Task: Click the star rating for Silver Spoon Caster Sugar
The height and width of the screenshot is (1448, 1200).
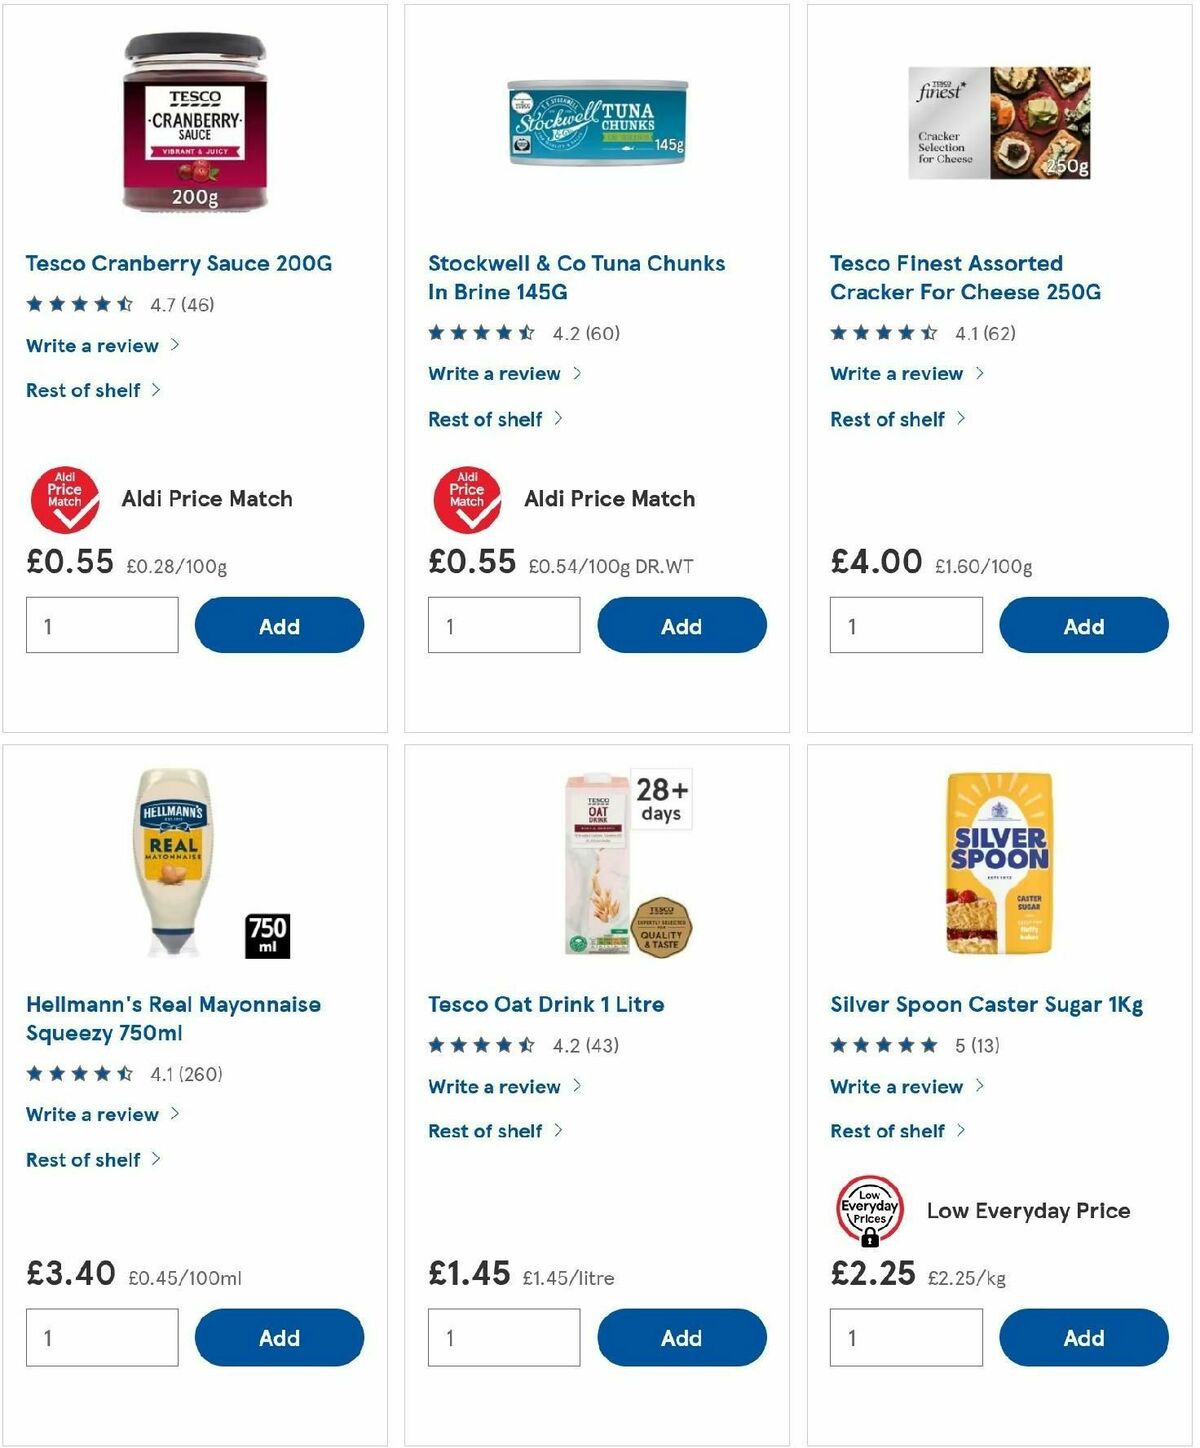Action: 880,1045
